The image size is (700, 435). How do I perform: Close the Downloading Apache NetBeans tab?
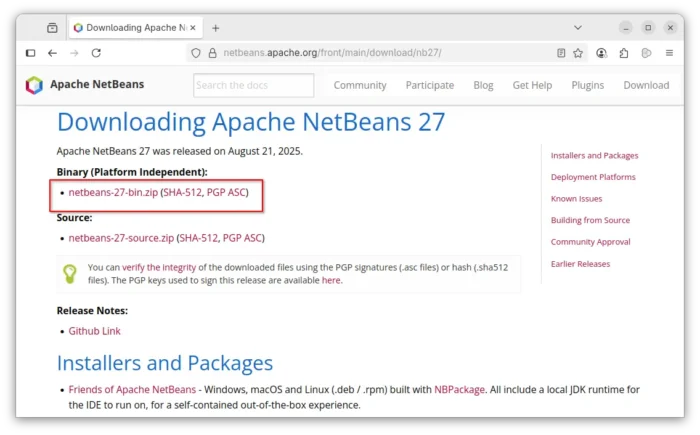(x=193, y=28)
